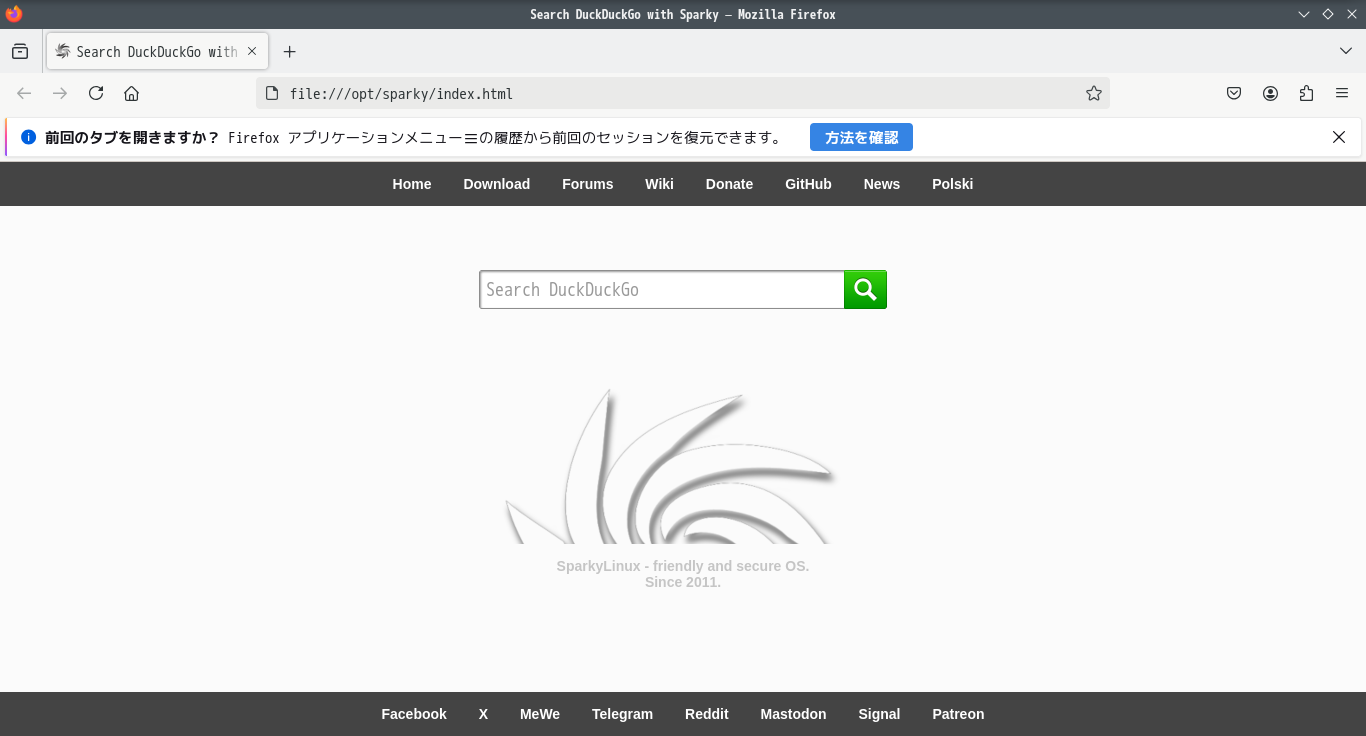Screen dimensions: 1366x736
Task: Visit the Reddit footer link
Action: click(707, 714)
